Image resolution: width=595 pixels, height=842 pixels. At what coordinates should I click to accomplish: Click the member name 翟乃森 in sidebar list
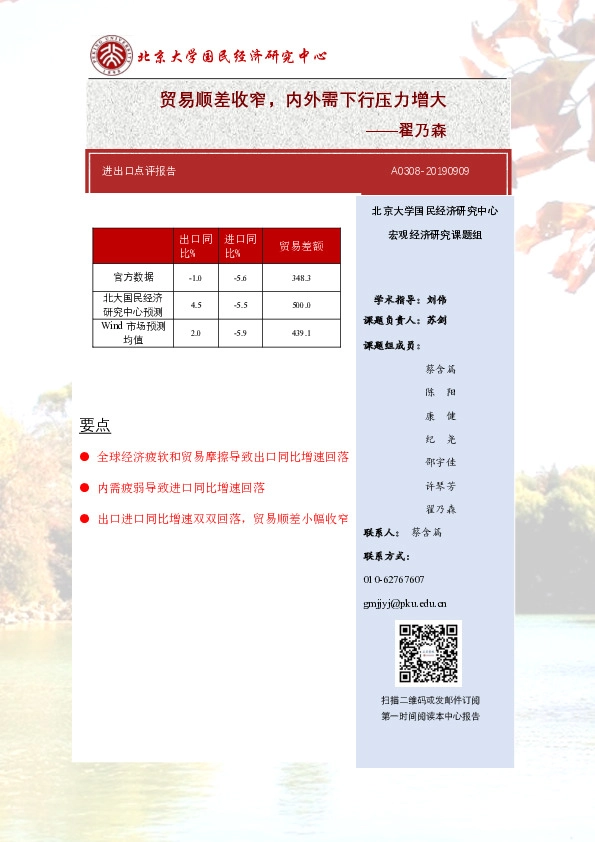point(441,509)
